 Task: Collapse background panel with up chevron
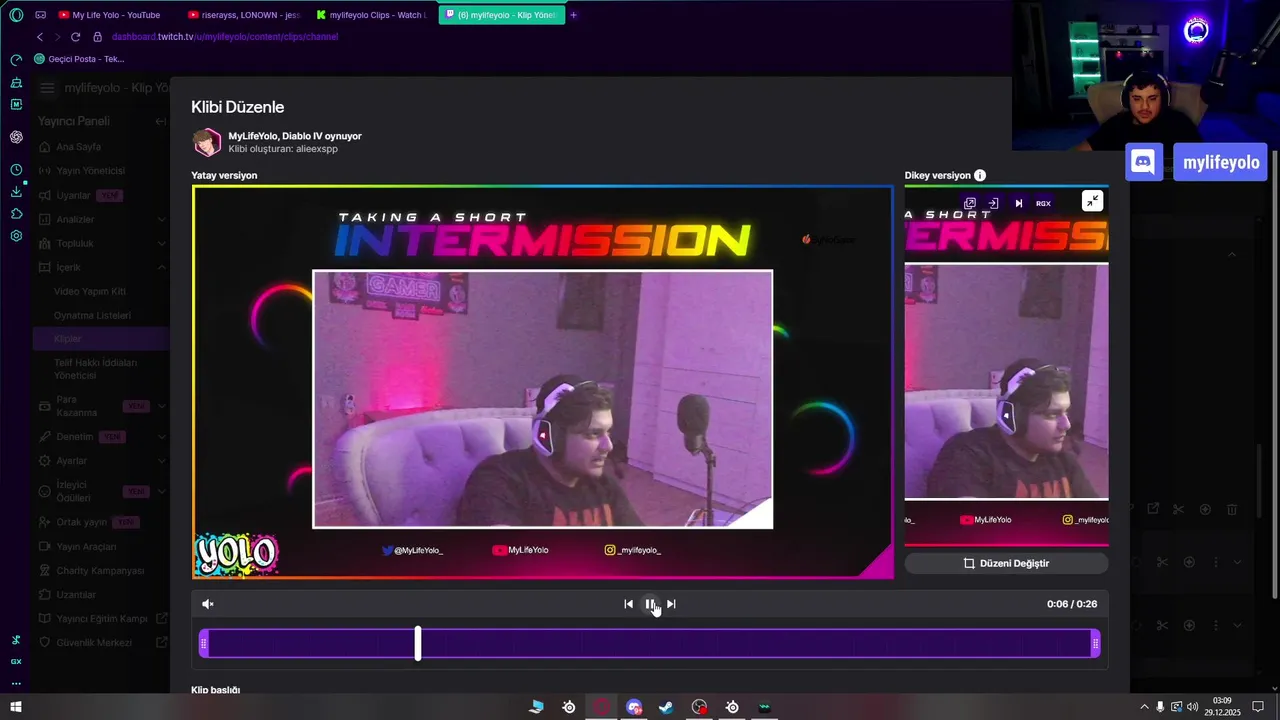[1232, 254]
